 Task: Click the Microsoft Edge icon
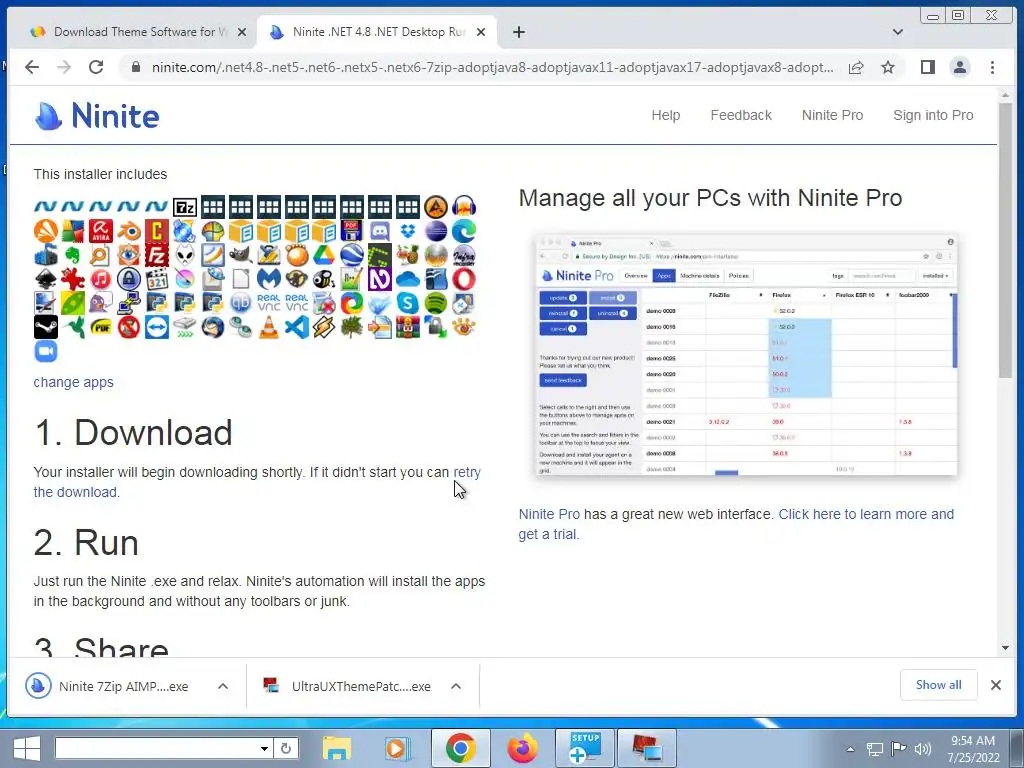click(464, 231)
